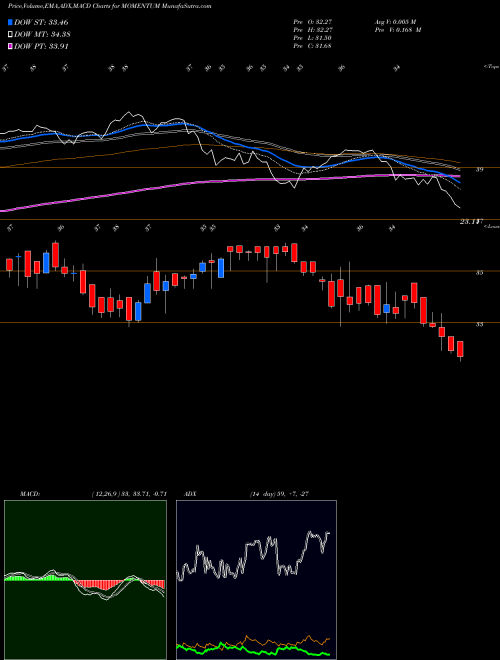Click the green DI line in ADX chart

253,649
